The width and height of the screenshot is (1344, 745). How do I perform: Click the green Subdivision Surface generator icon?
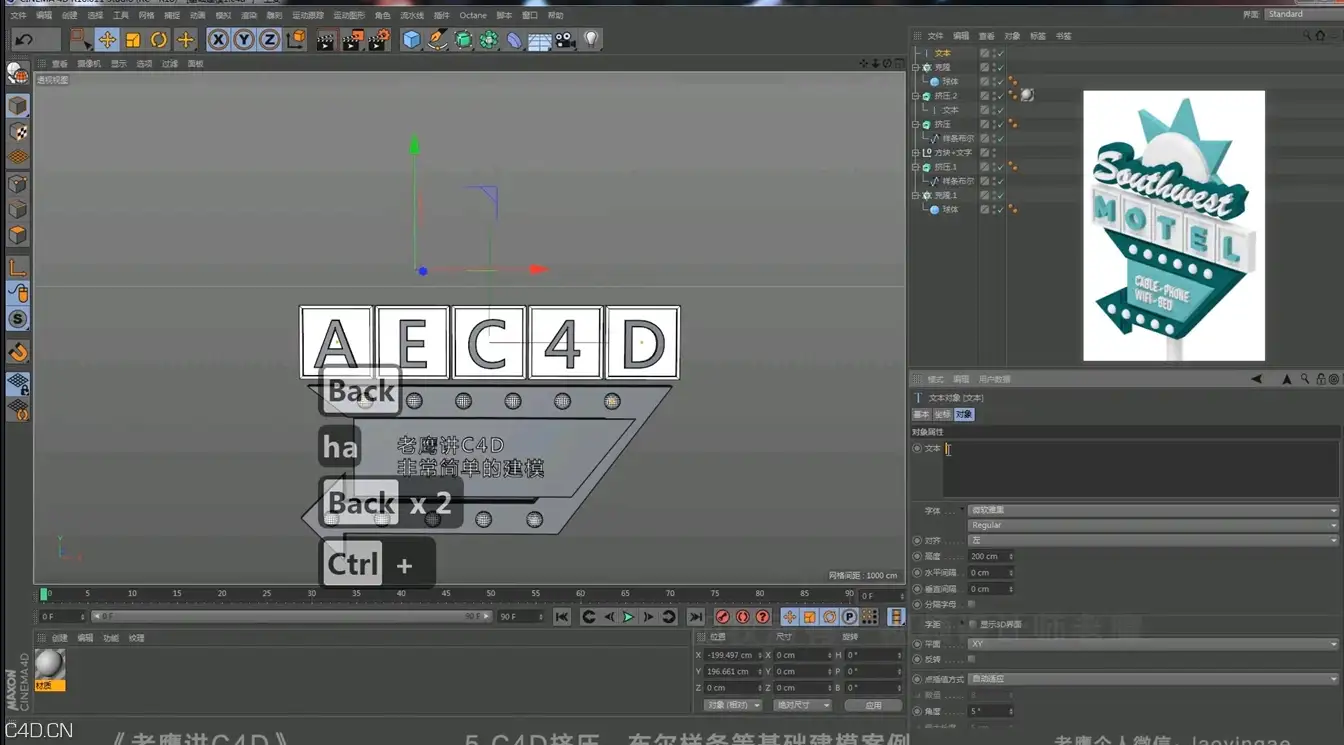coord(463,40)
